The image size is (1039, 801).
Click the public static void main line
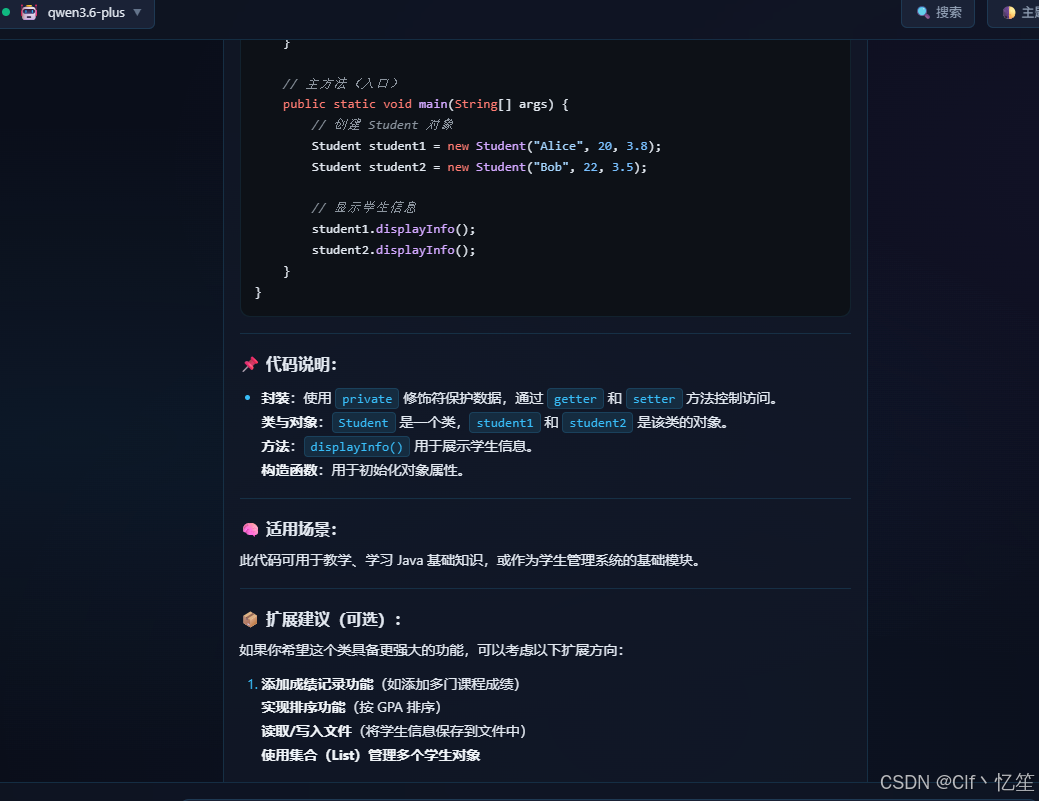pos(425,104)
